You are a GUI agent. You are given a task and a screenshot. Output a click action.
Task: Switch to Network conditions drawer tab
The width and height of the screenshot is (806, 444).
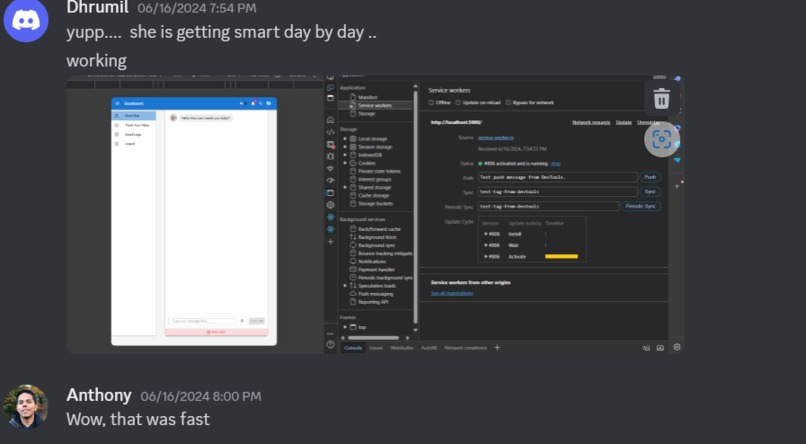465,348
